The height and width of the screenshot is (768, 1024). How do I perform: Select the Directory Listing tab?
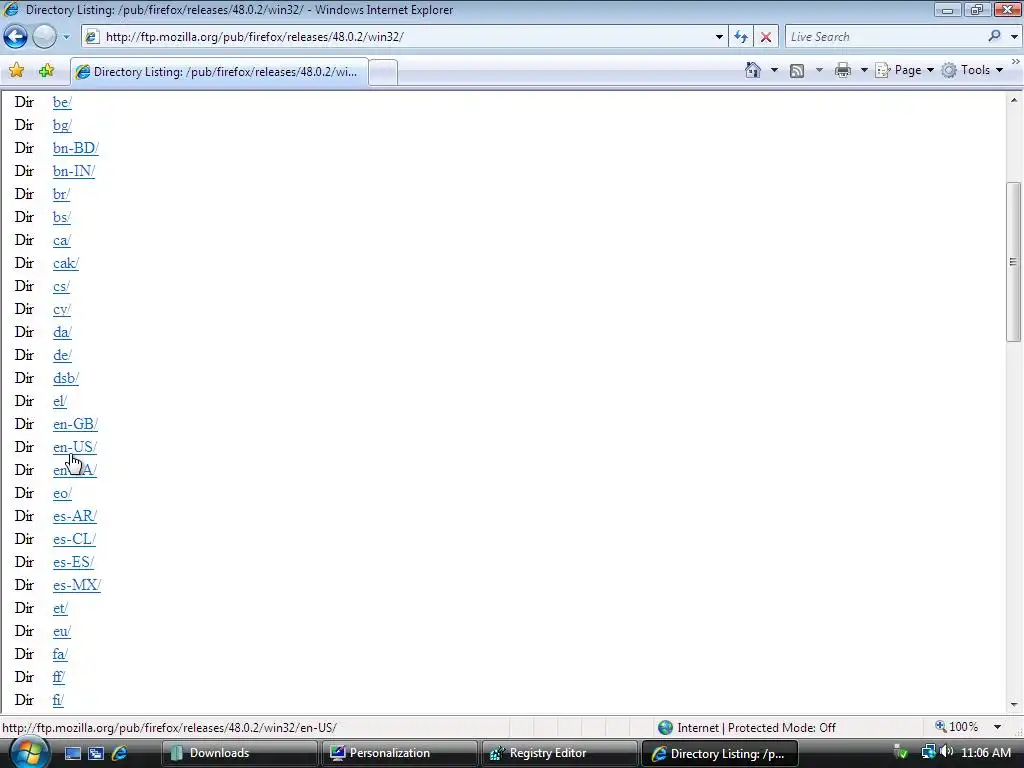point(219,72)
